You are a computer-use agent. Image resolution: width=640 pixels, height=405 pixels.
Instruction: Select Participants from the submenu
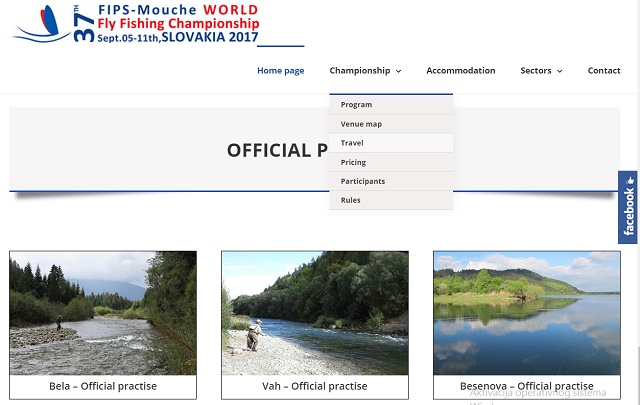click(x=362, y=181)
